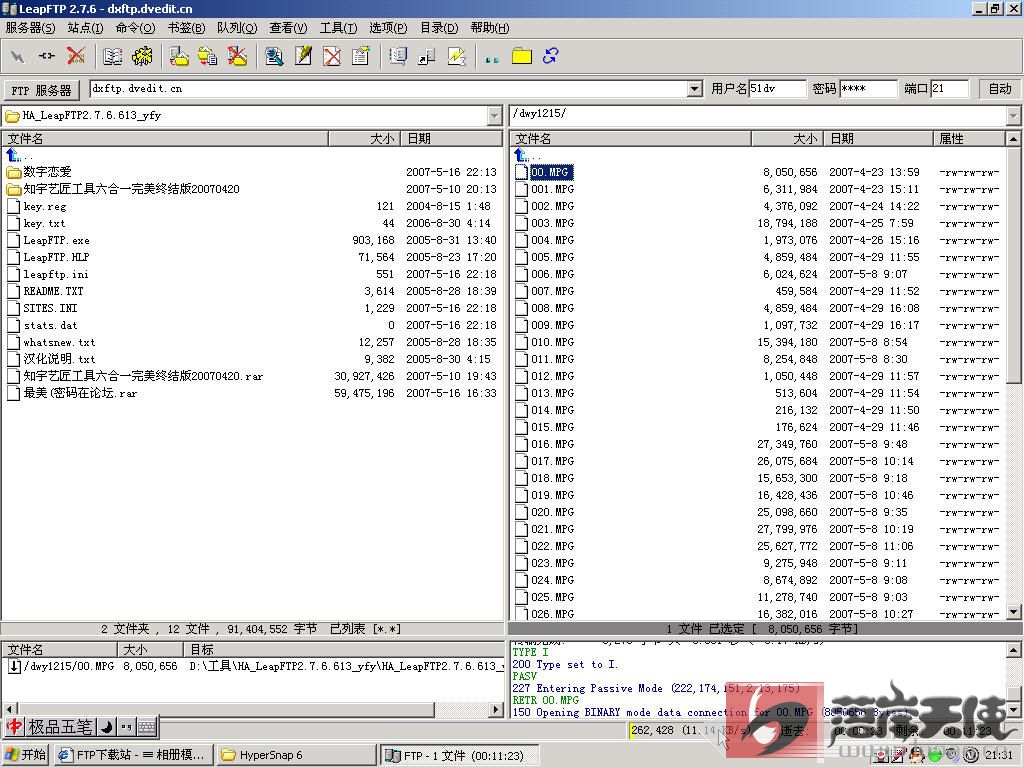Switch to FTP下载站 browser taskbar window
This screenshot has height=768, width=1024.
tap(133, 755)
